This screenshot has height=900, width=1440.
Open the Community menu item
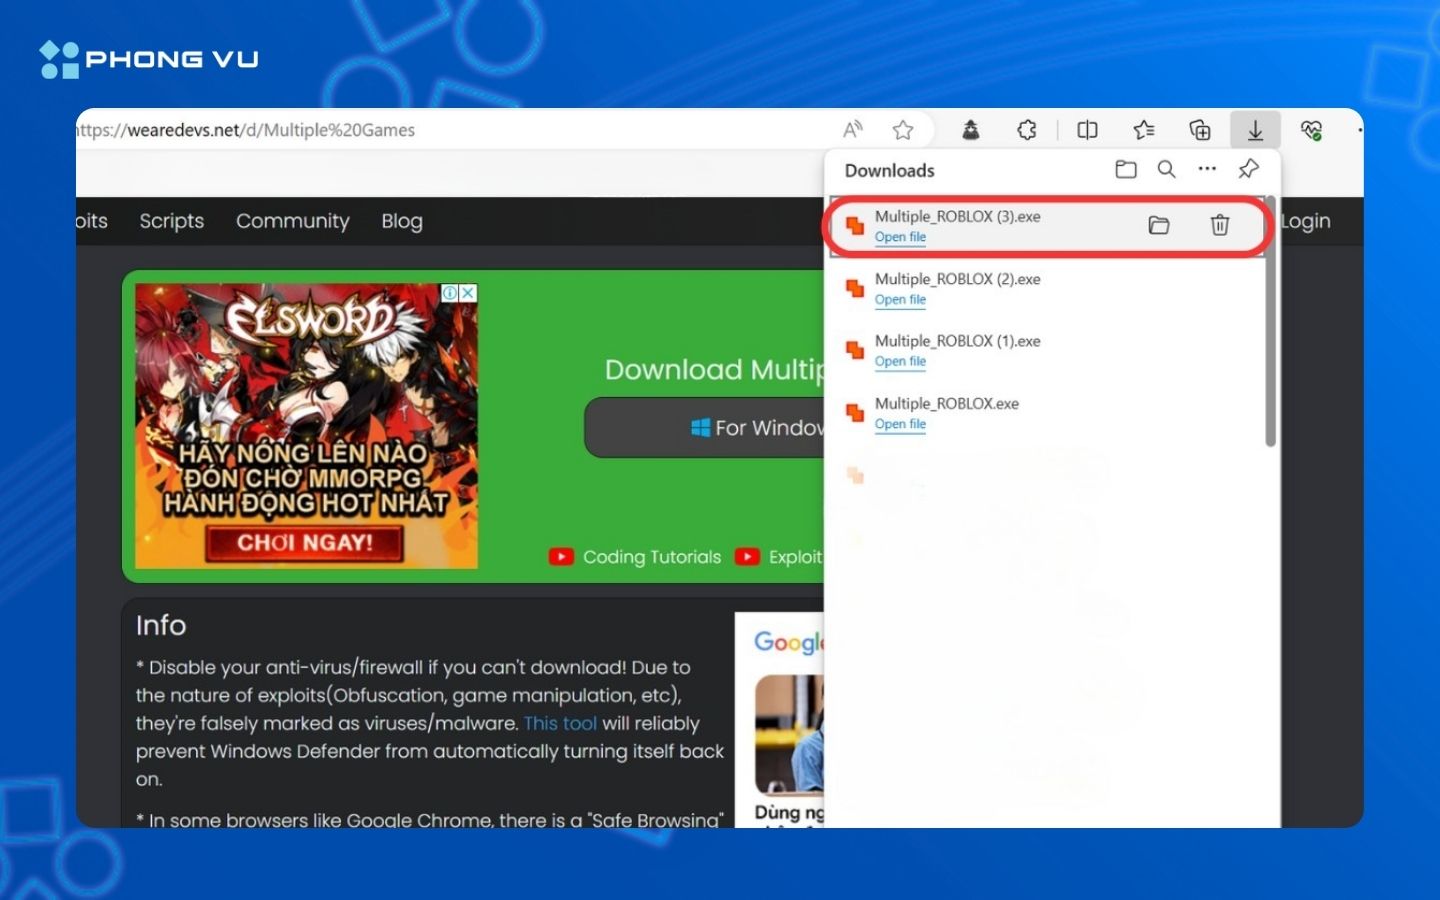(292, 221)
